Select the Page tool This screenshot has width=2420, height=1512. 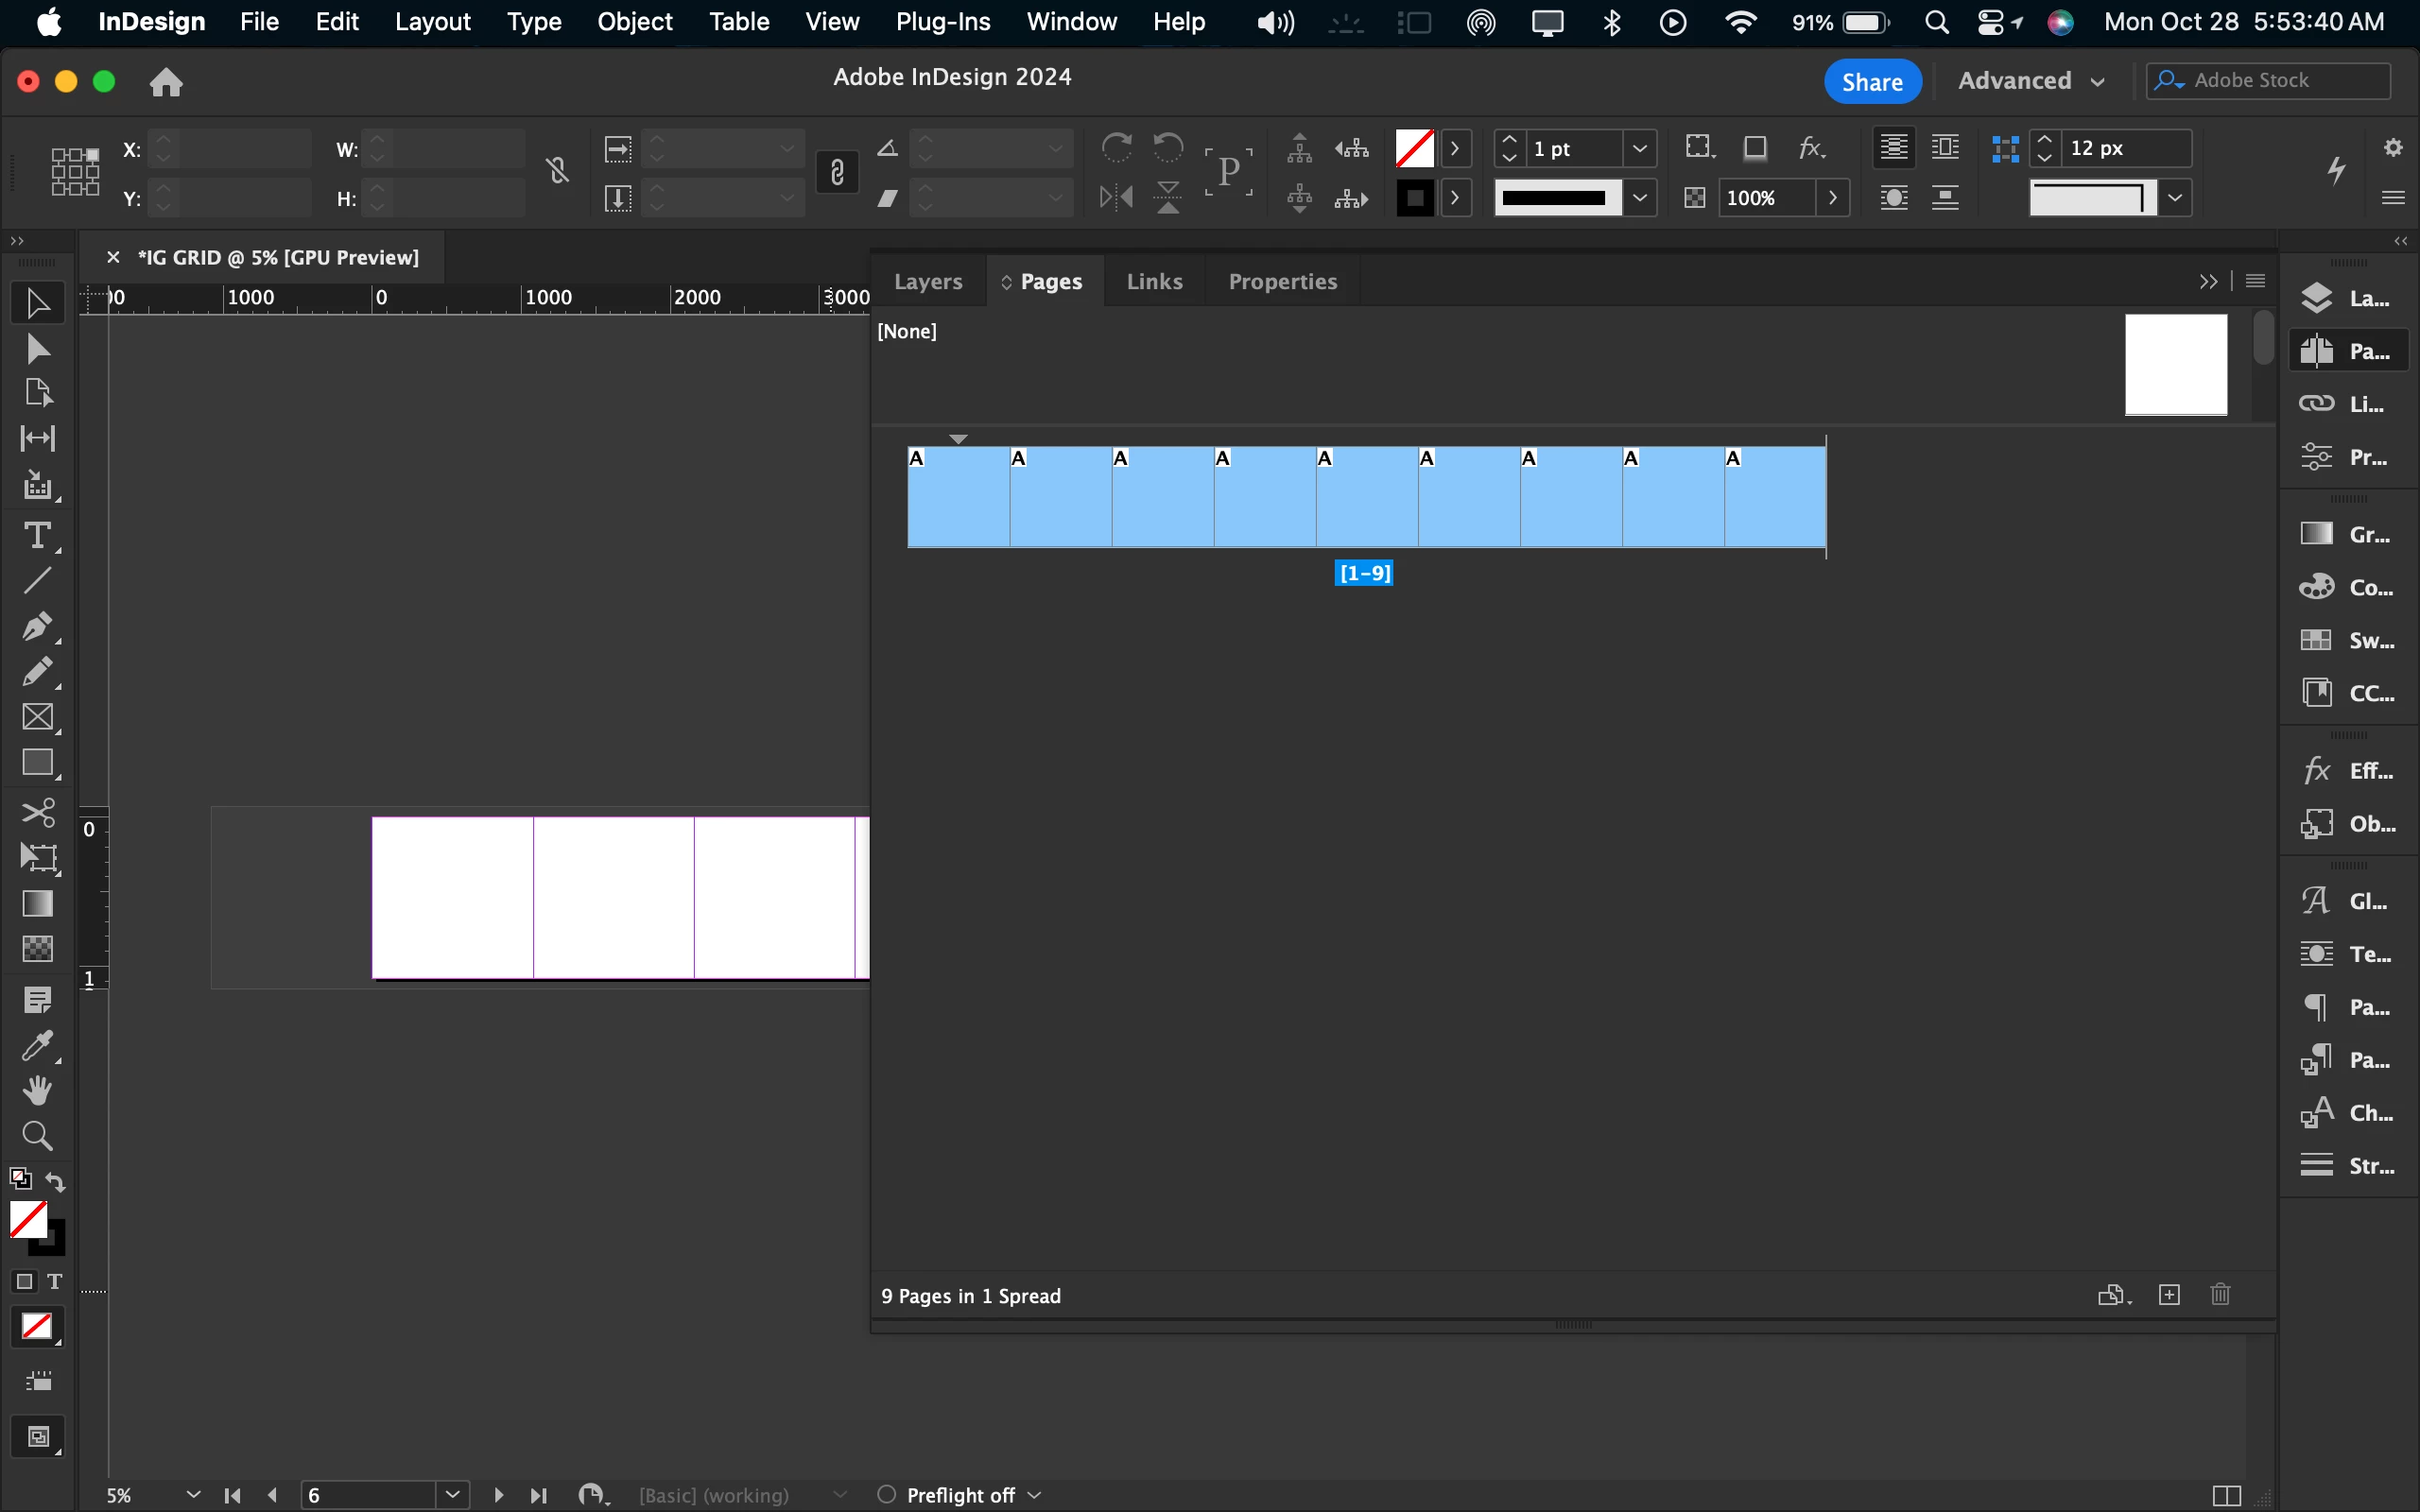[x=37, y=392]
